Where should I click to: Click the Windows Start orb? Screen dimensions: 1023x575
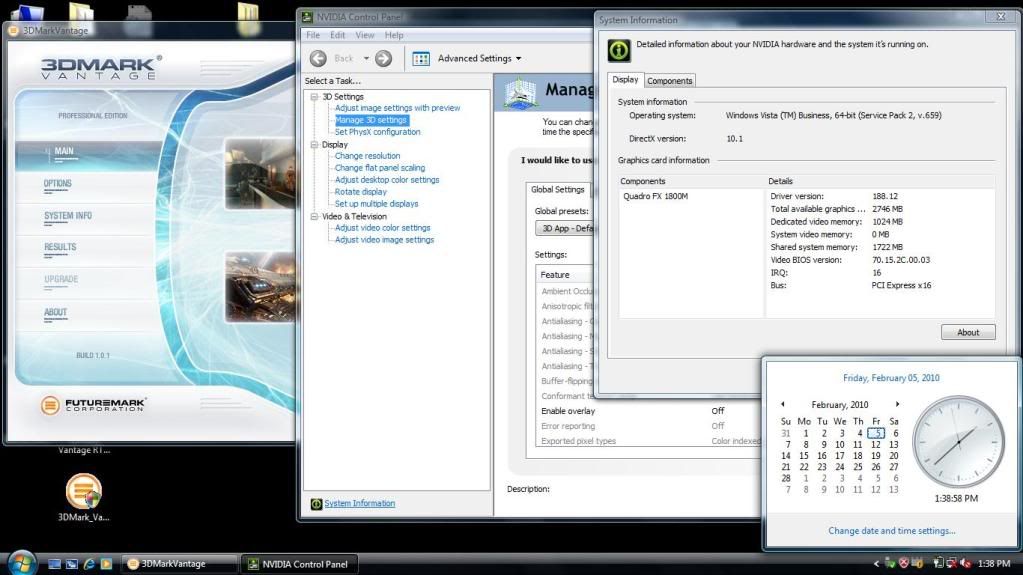click(x=22, y=563)
